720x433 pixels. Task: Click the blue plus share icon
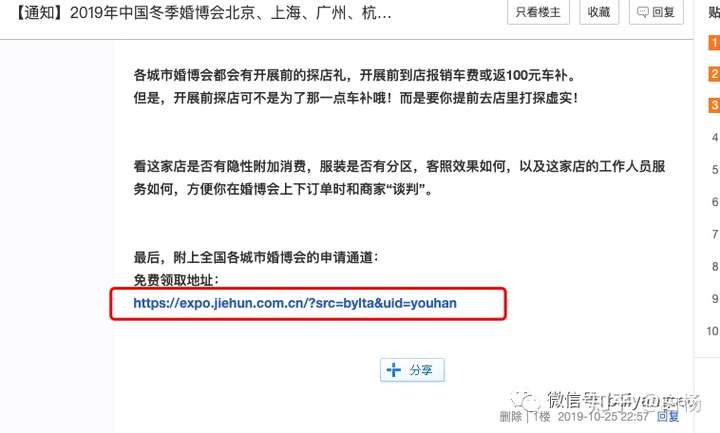[x=394, y=370]
